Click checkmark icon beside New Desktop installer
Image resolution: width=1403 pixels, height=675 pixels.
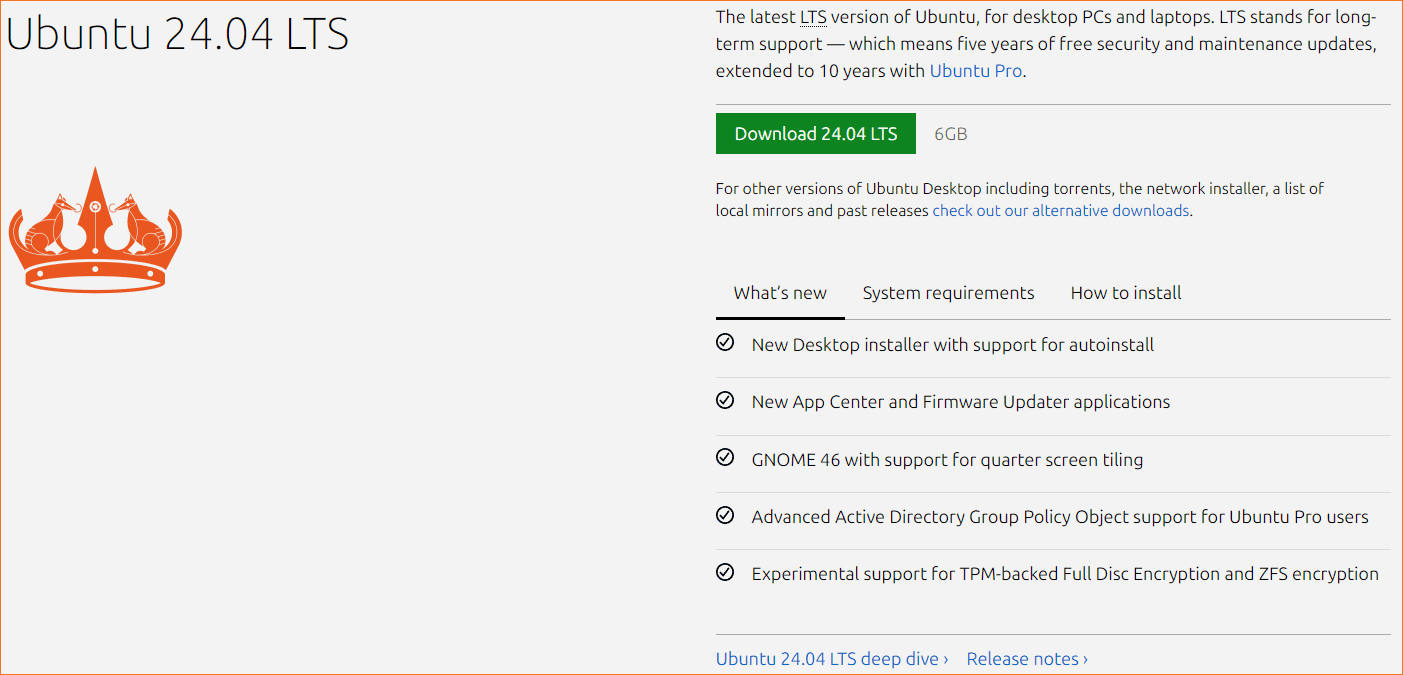tap(725, 343)
